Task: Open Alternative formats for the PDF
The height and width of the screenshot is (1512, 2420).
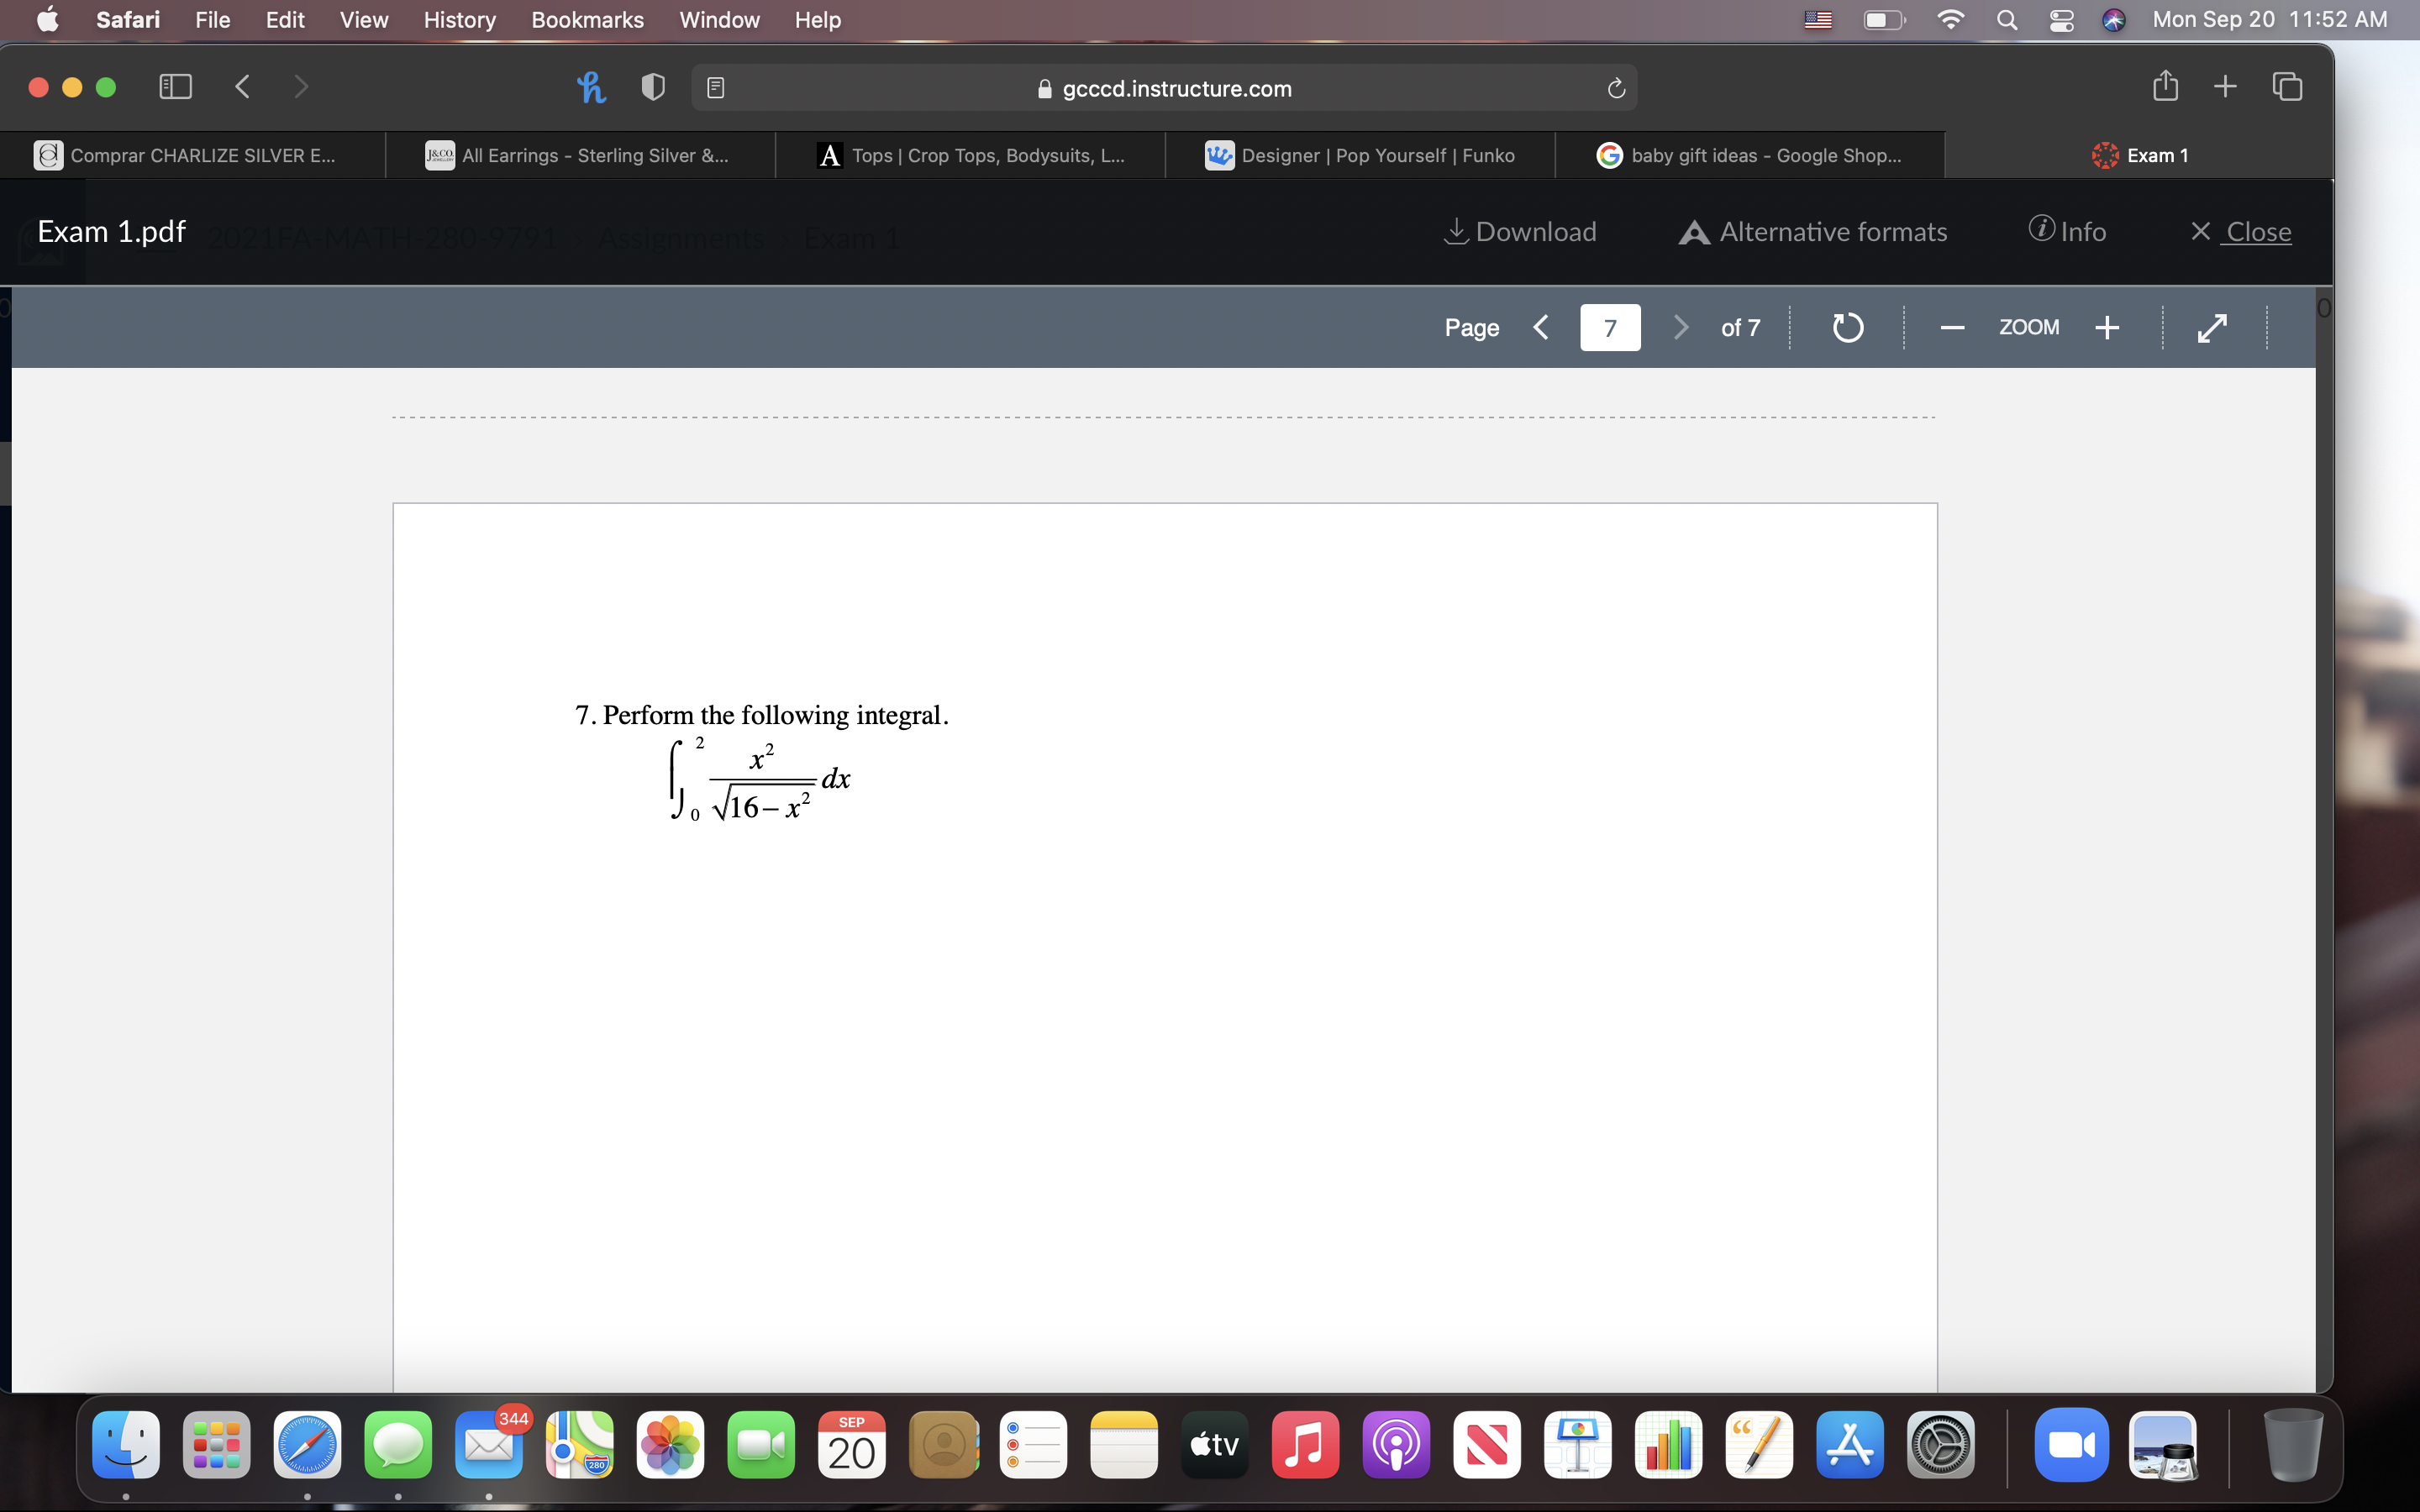Action: tap(1813, 231)
